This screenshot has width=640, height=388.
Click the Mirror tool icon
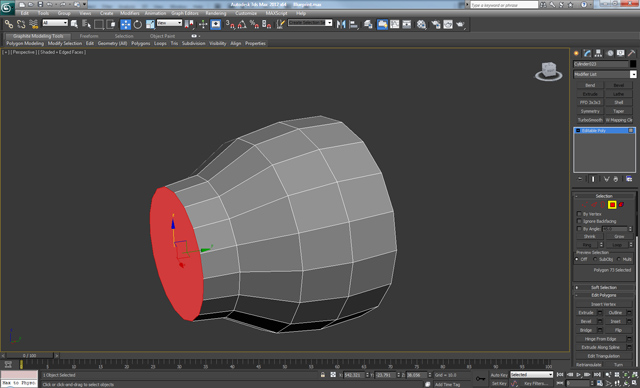341,24
